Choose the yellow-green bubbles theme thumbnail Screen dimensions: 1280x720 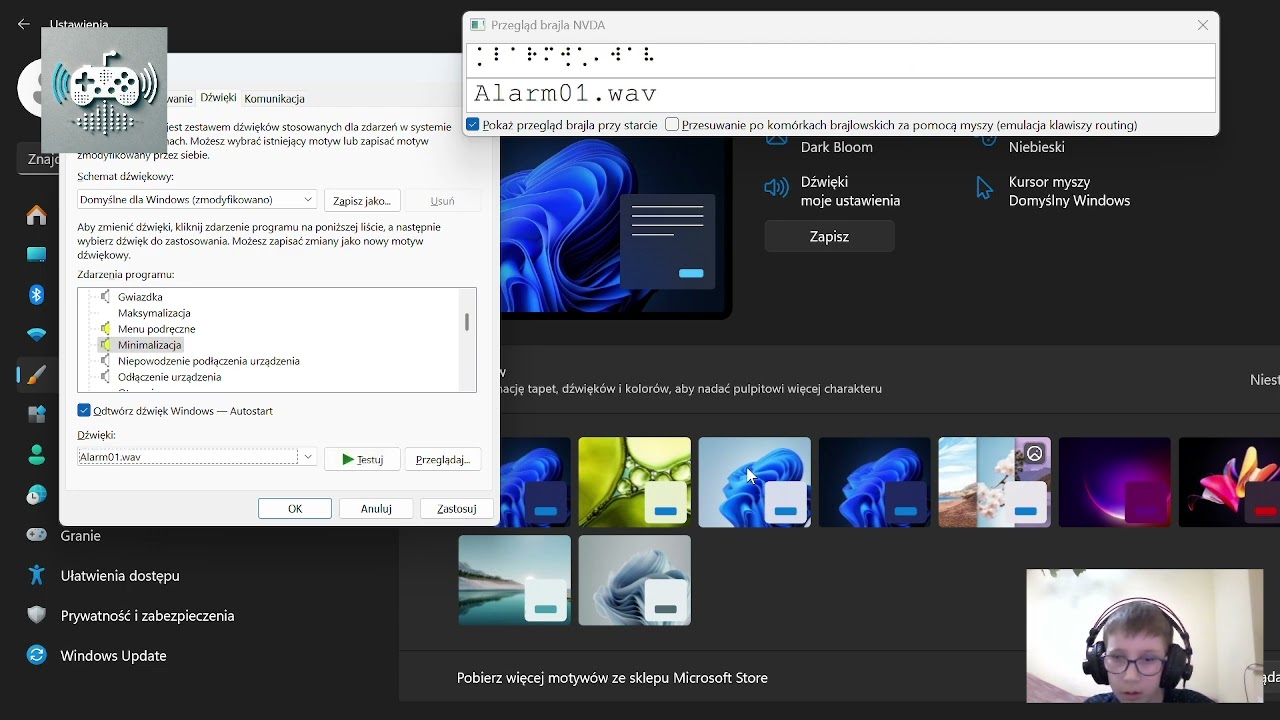634,482
